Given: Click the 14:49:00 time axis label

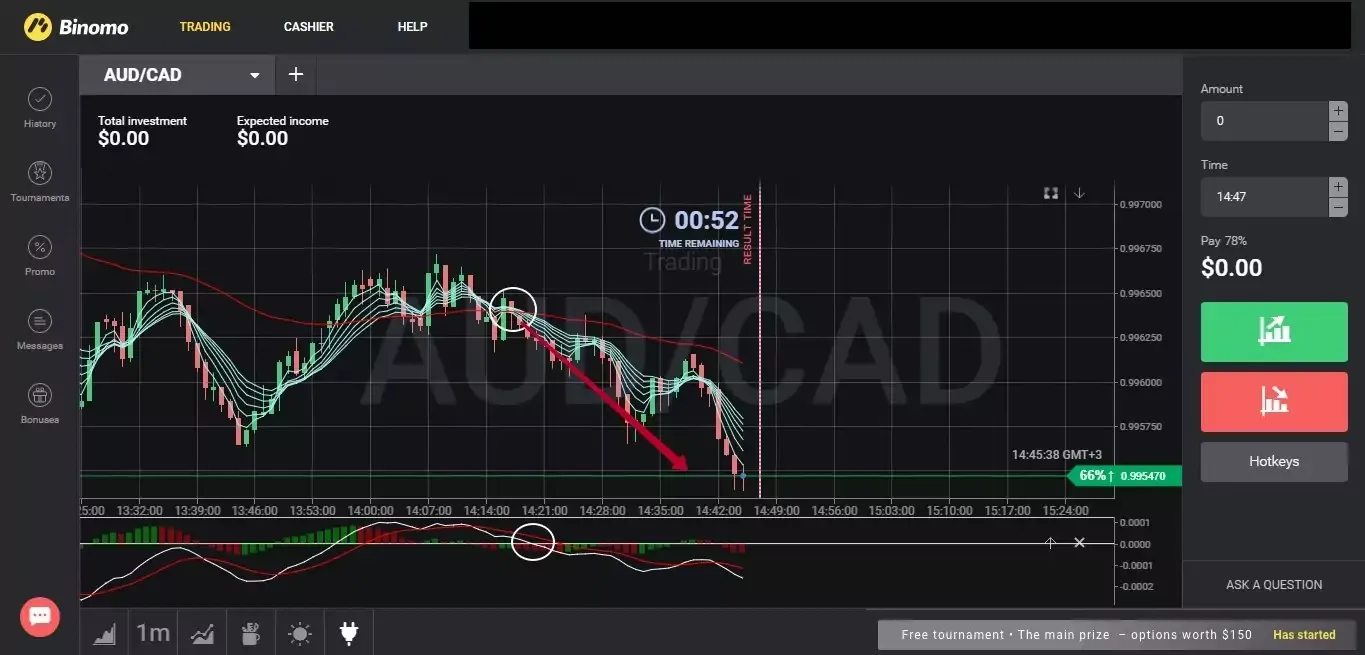Looking at the screenshot, I should (776, 510).
